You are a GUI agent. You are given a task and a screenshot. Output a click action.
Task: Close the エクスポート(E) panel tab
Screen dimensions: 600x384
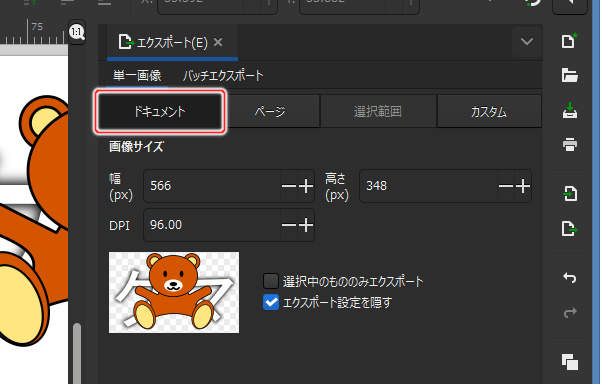coord(218,42)
